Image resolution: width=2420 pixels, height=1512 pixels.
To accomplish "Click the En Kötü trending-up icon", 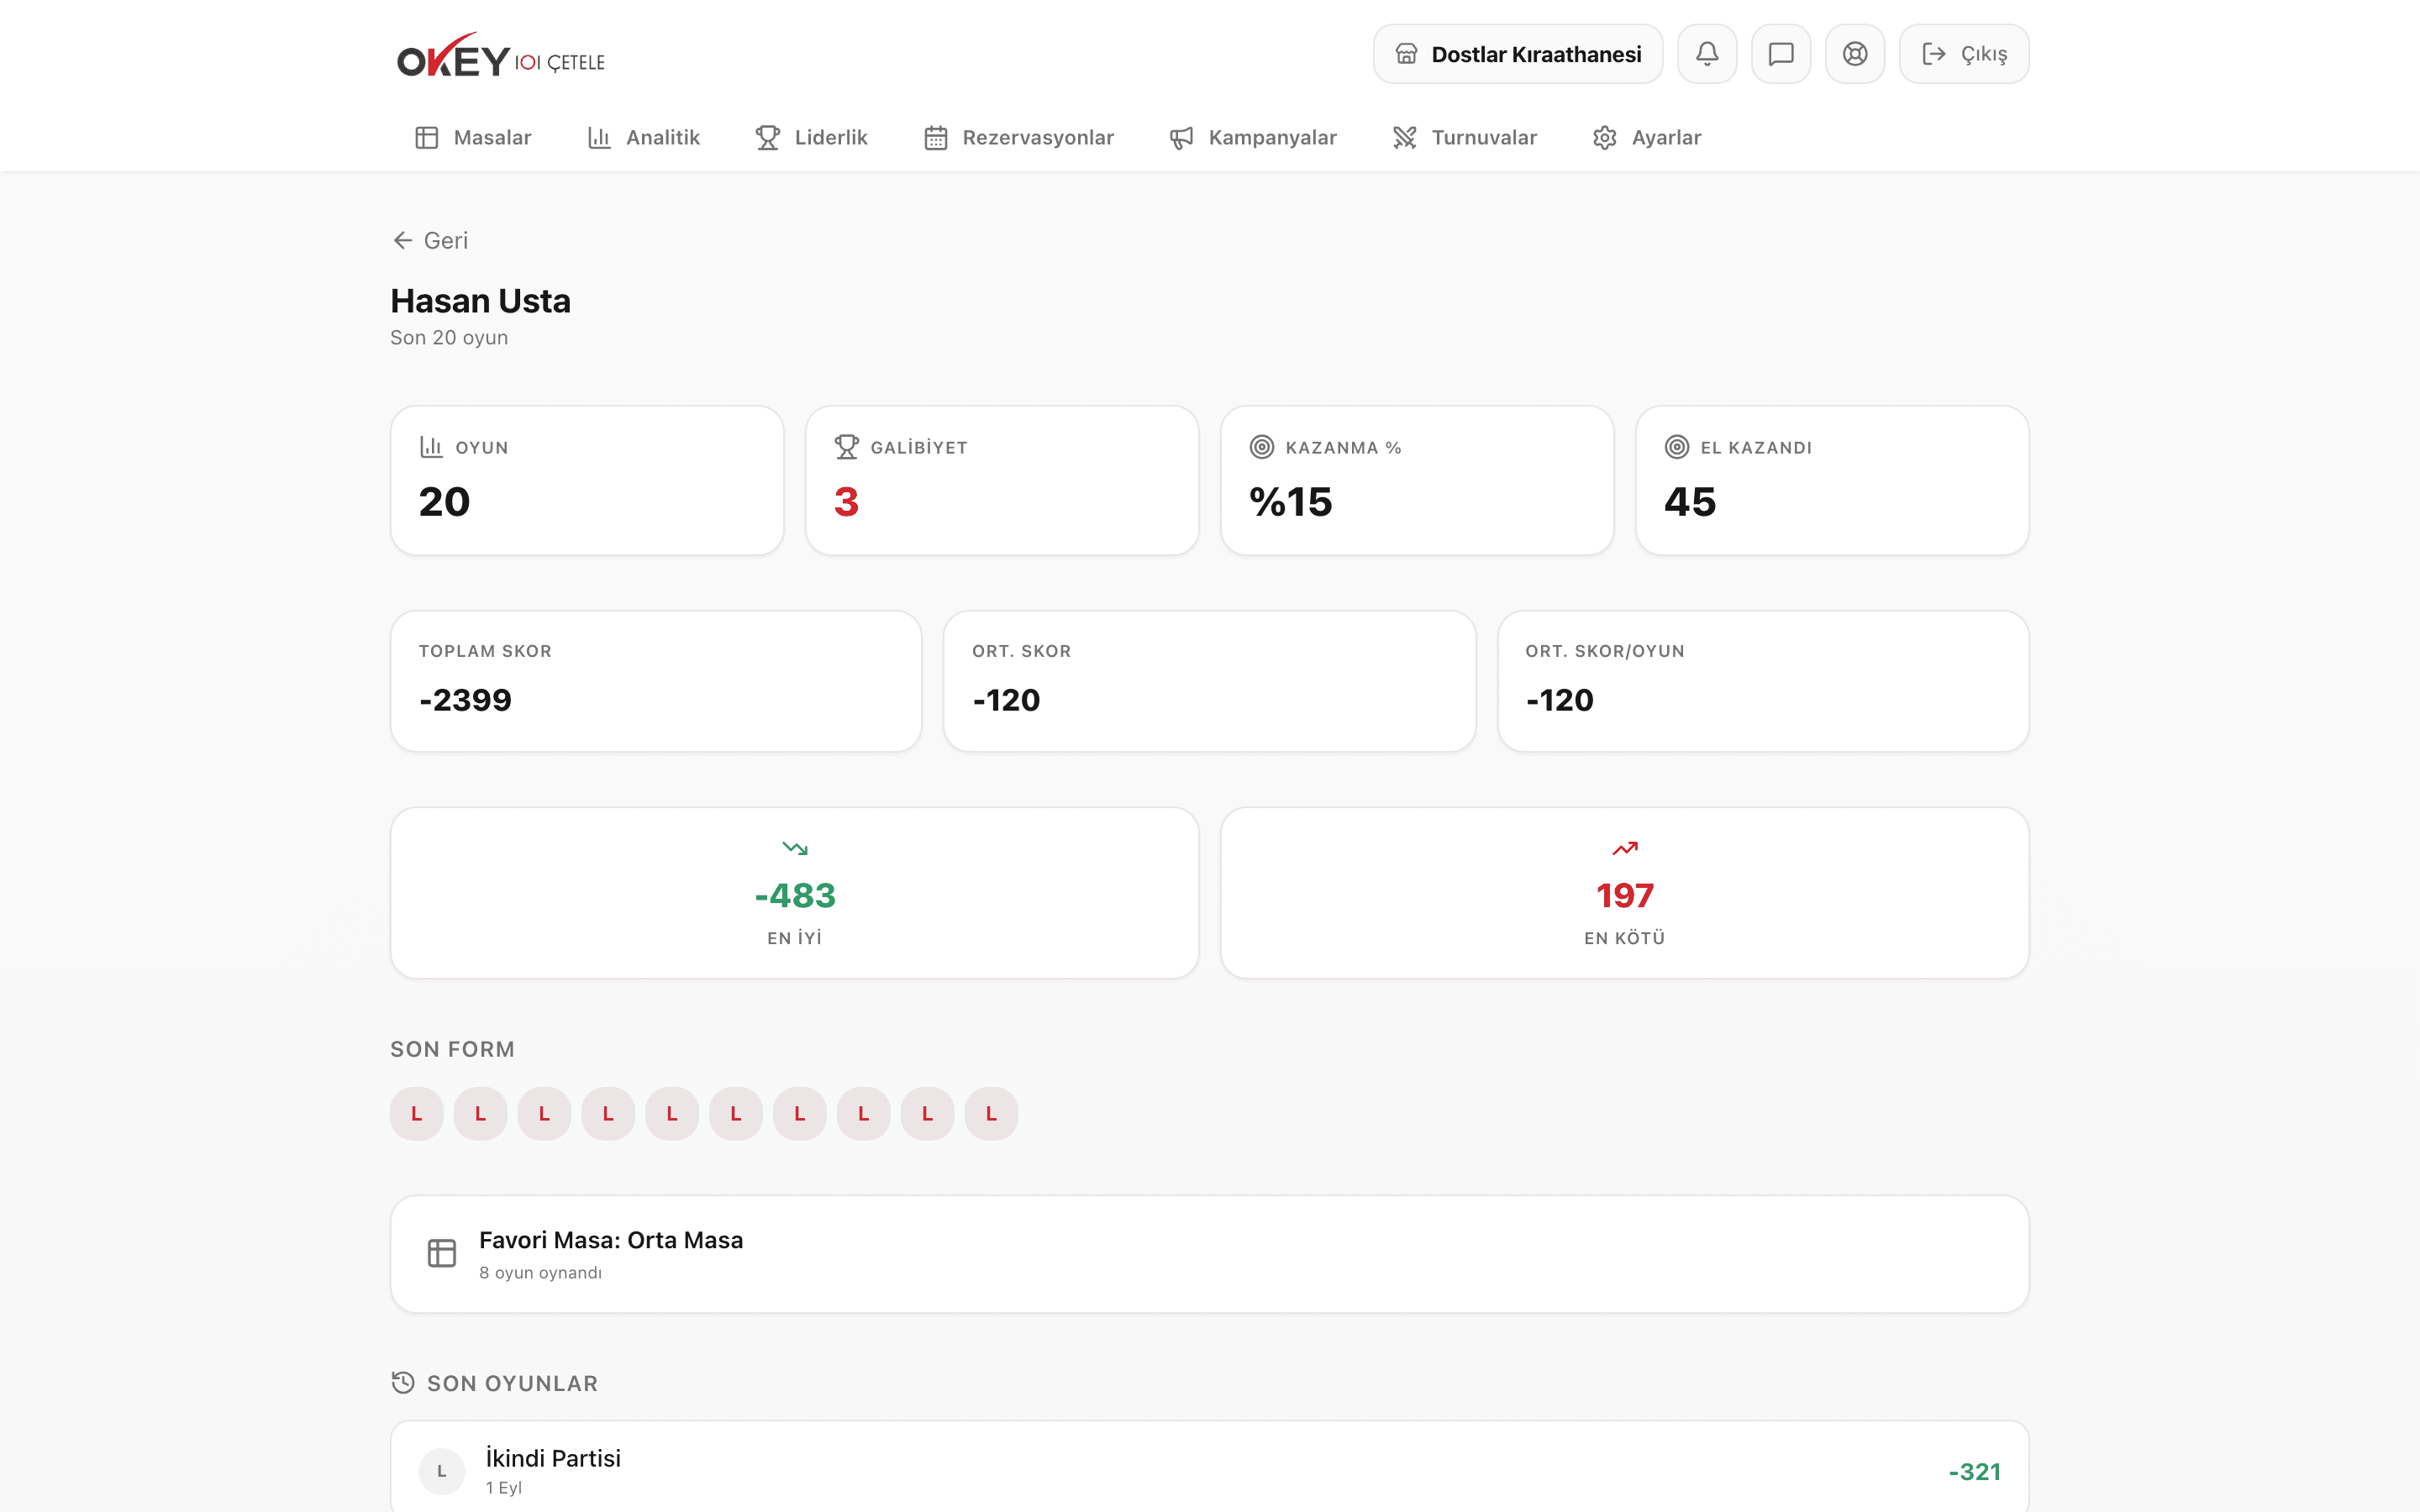I will tap(1625, 848).
